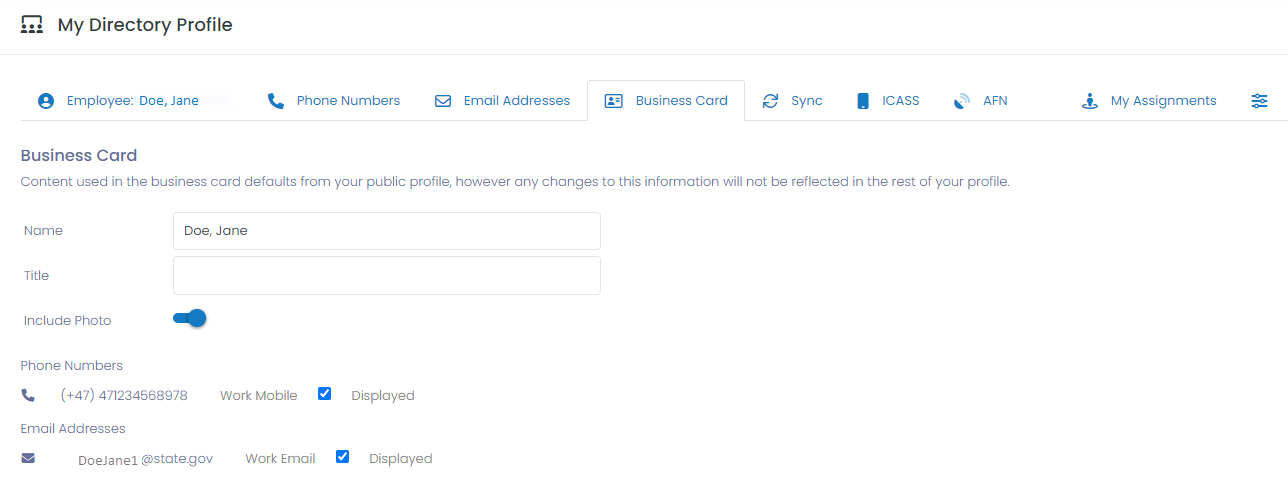The width and height of the screenshot is (1288, 487).
Task: Open the Employee: Doe, Jane tab
Action: coord(133,101)
